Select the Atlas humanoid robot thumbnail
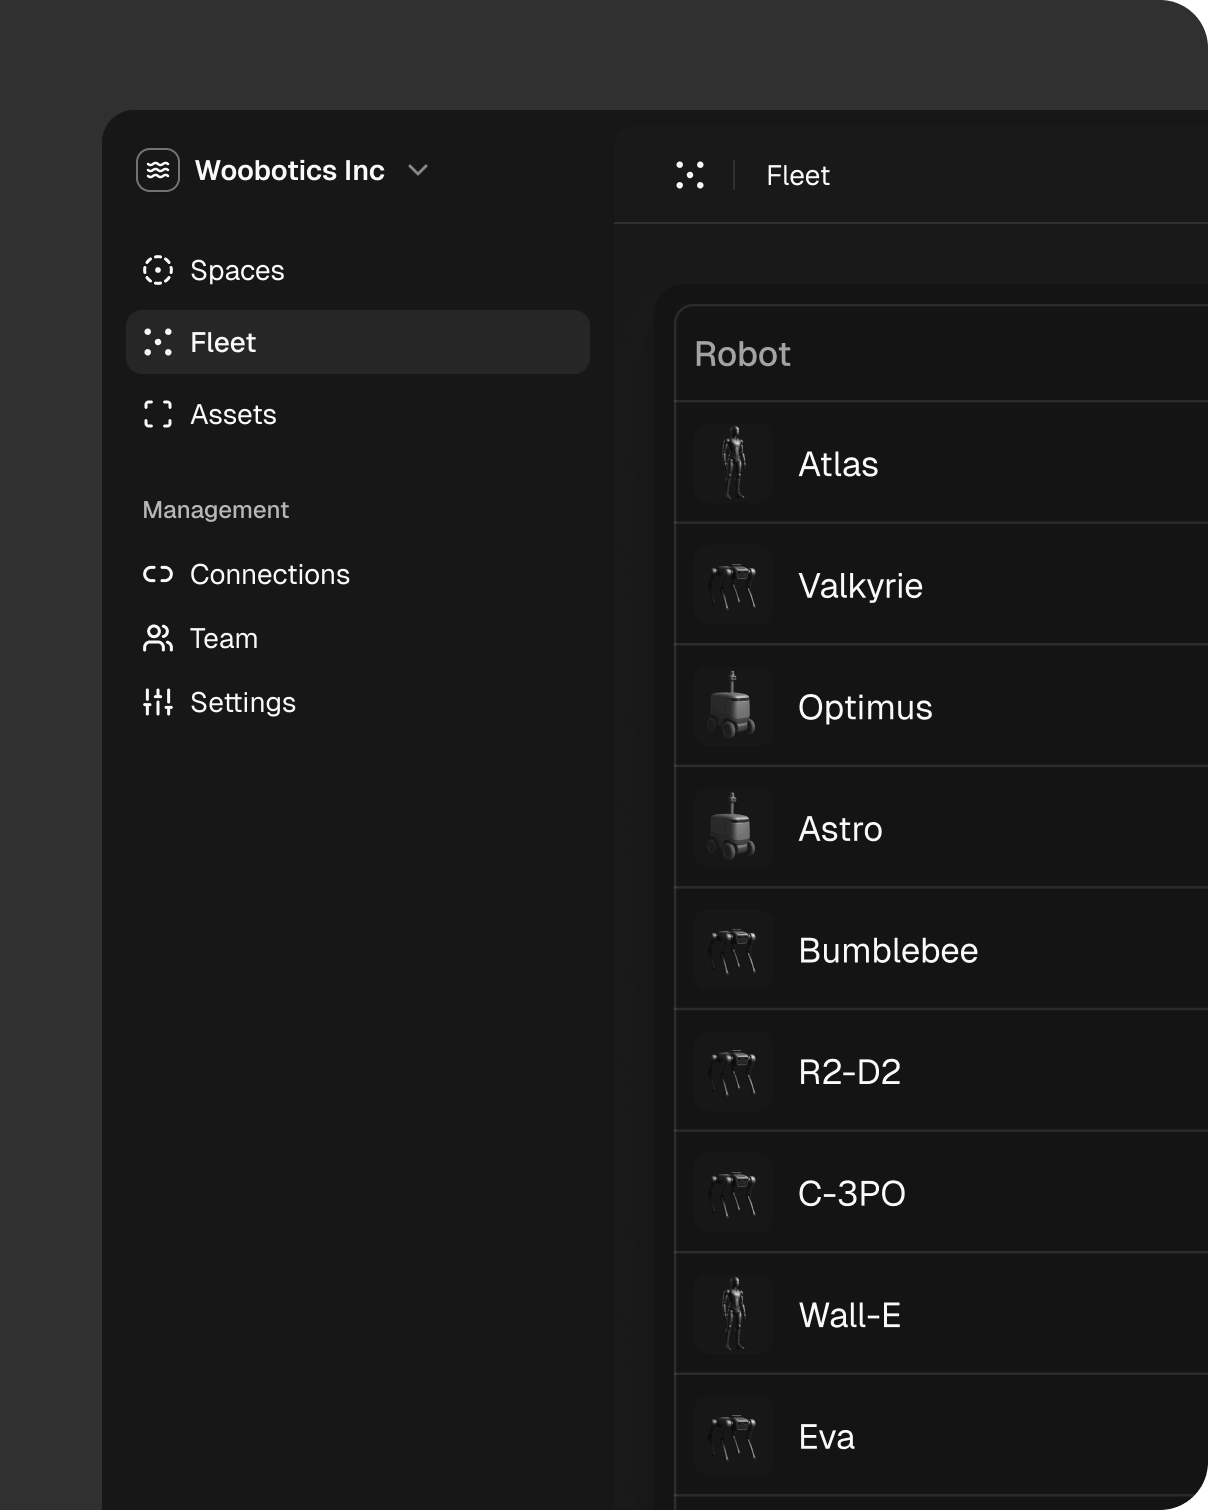This screenshot has width=1208, height=1510. (x=734, y=463)
